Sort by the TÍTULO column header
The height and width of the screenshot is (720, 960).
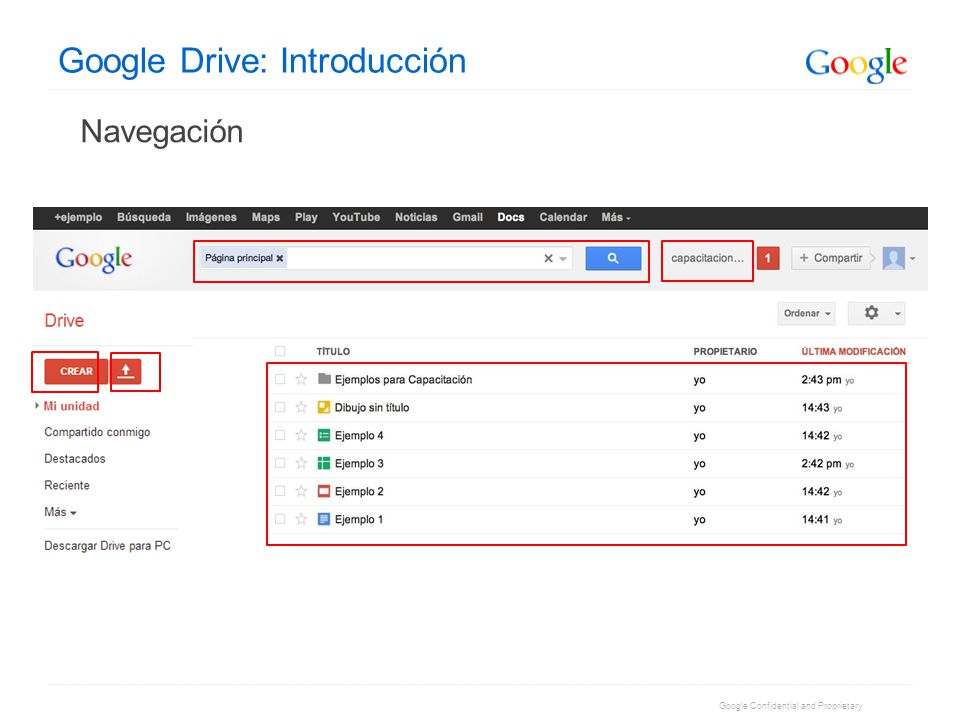tap(333, 351)
